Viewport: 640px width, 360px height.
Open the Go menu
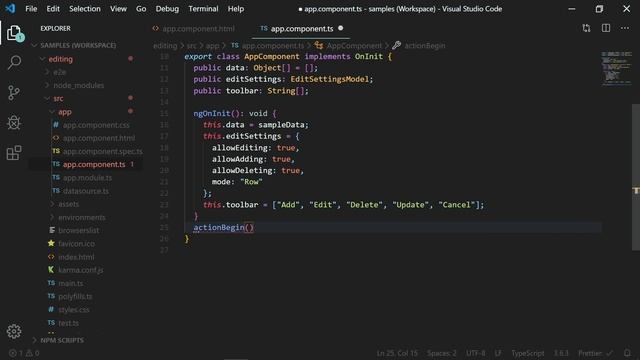[x=141, y=9]
